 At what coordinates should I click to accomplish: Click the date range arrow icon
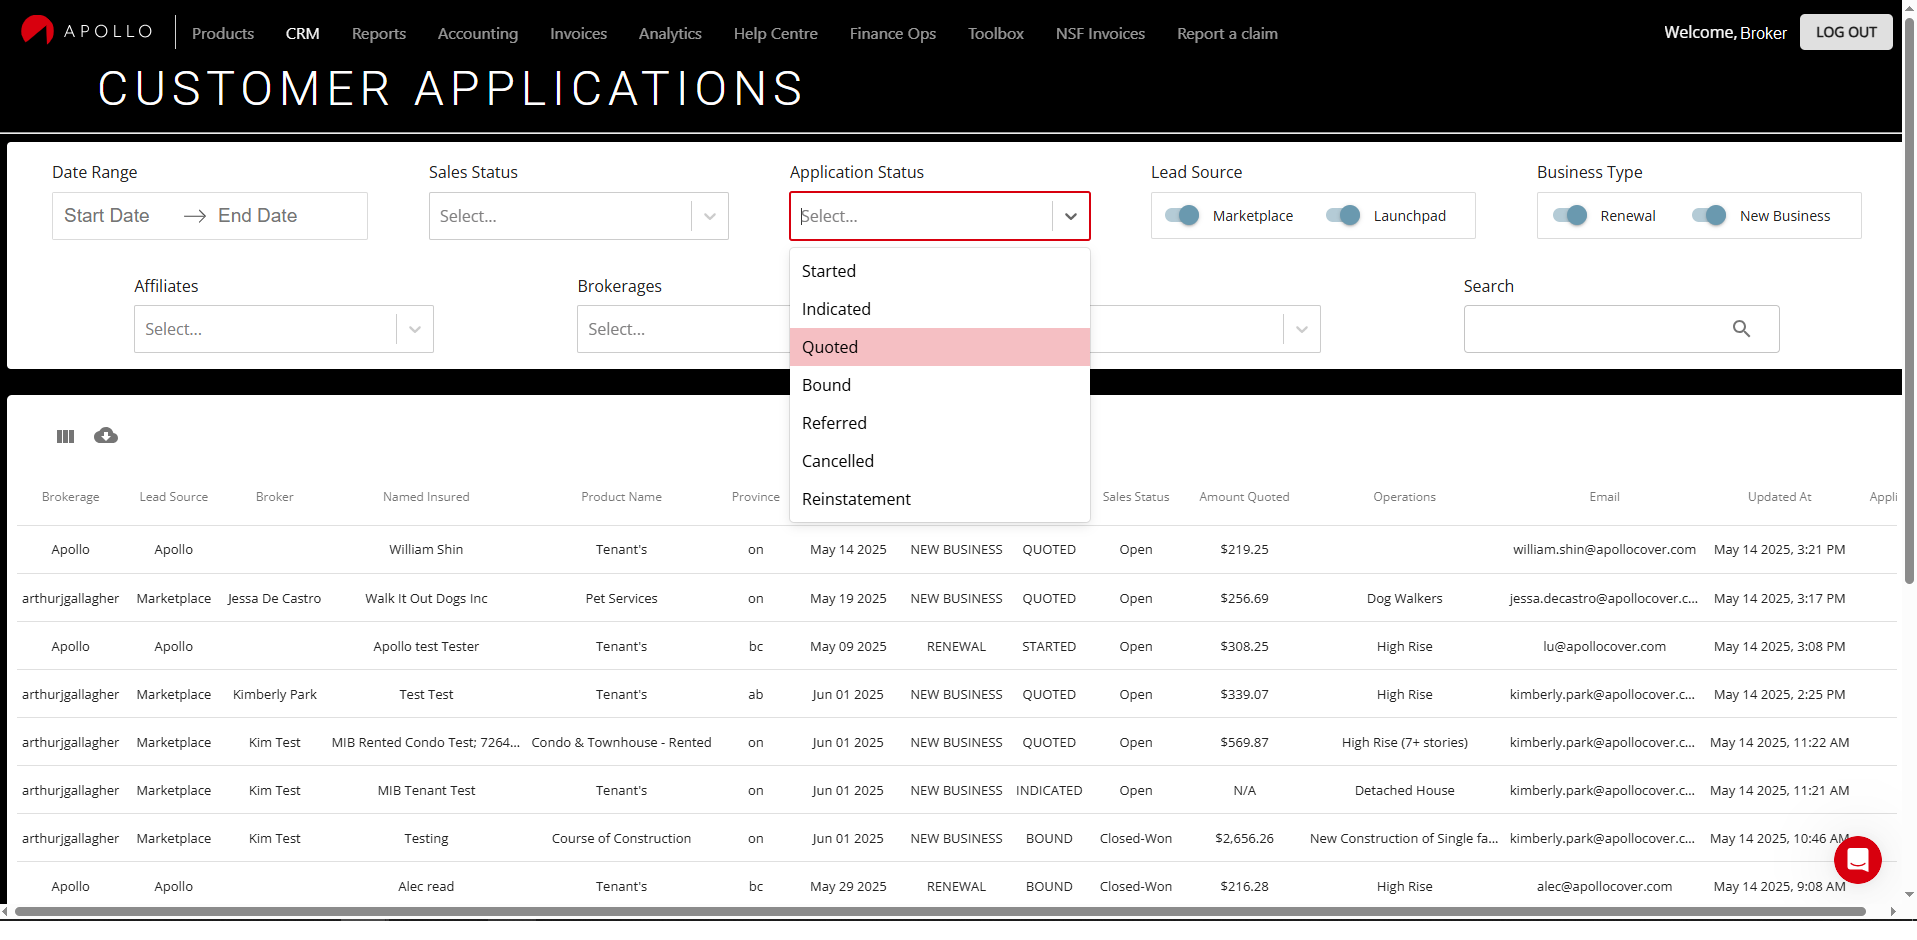pos(195,216)
